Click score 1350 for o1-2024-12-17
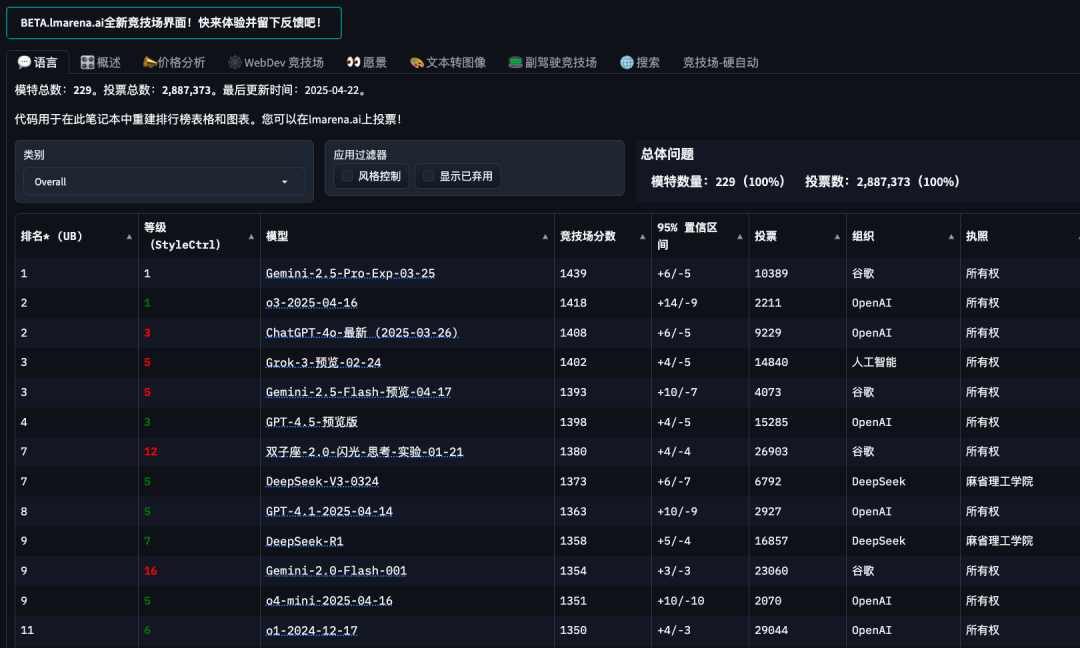This screenshot has height=648, width=1080. pyautogui.click(x=573, y=631)
